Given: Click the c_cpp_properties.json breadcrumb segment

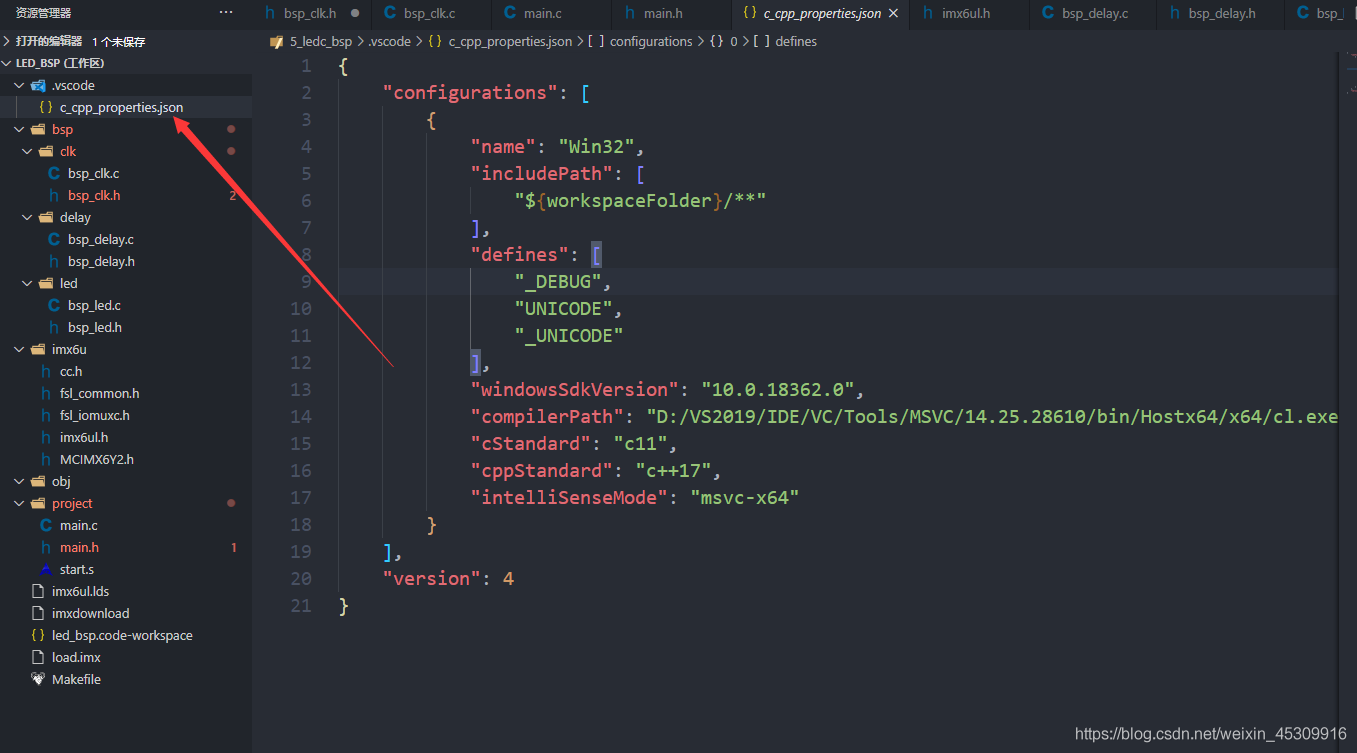Looking at the screenshot, I should click(x=510, y=41).
